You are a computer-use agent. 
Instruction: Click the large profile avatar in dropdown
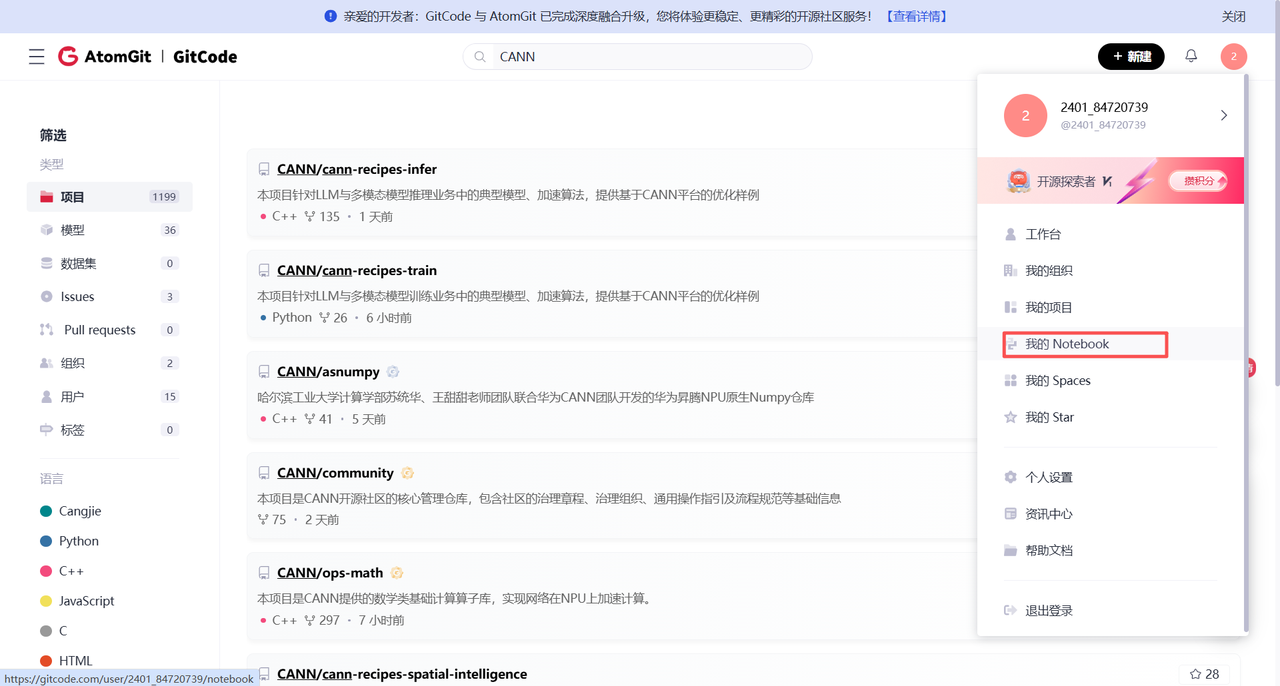coord(1025,116)
